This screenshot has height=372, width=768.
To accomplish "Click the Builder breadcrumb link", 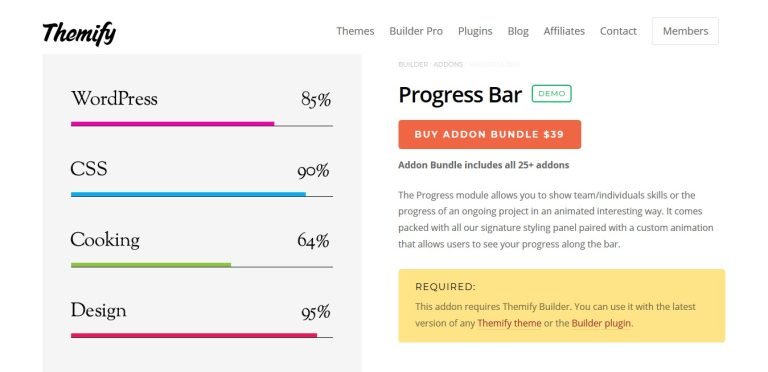I will (x=413, y=65).
